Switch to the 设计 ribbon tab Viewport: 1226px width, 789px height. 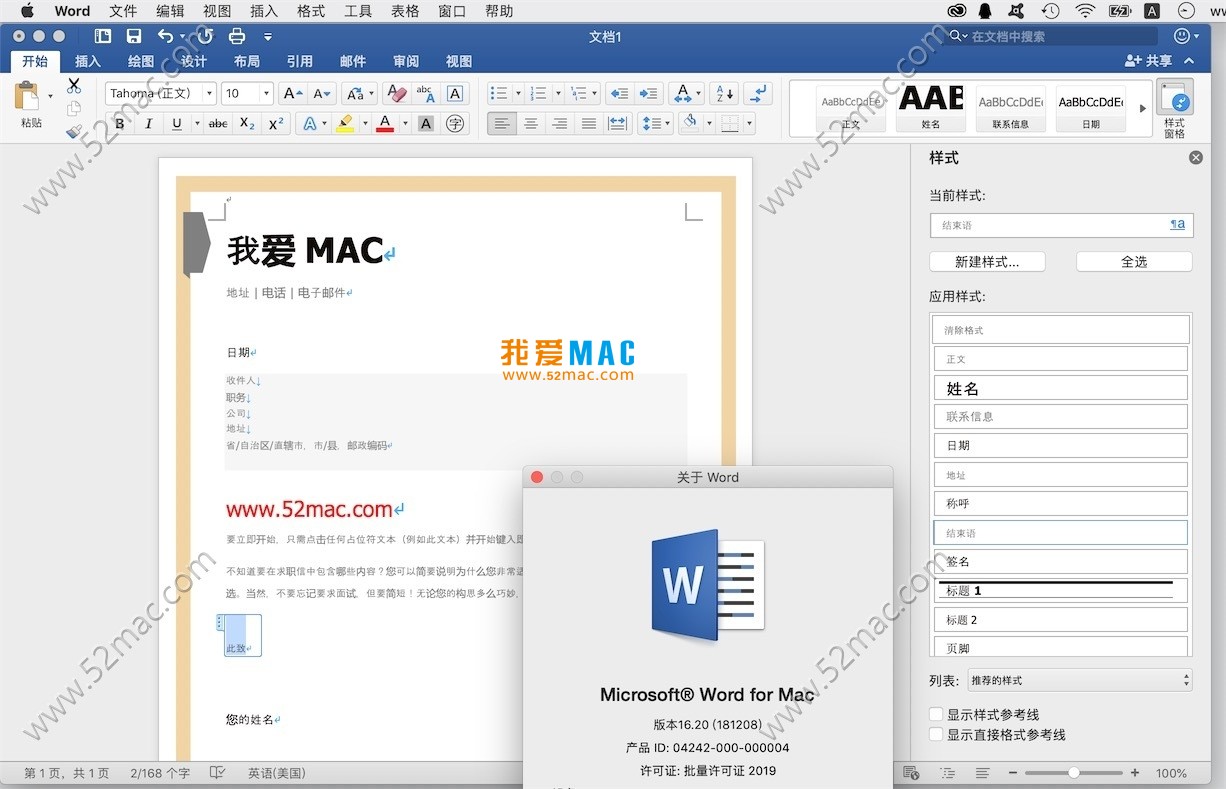pyautogui.click(x=194, y=61)
